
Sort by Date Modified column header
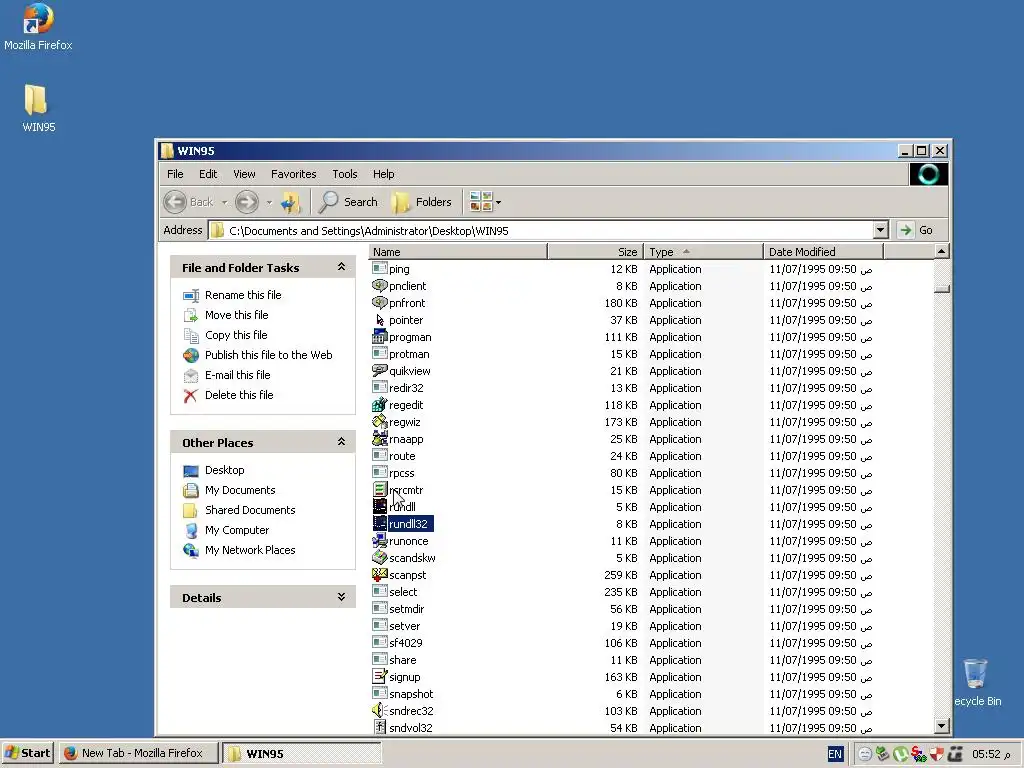[x=823, y=251]
